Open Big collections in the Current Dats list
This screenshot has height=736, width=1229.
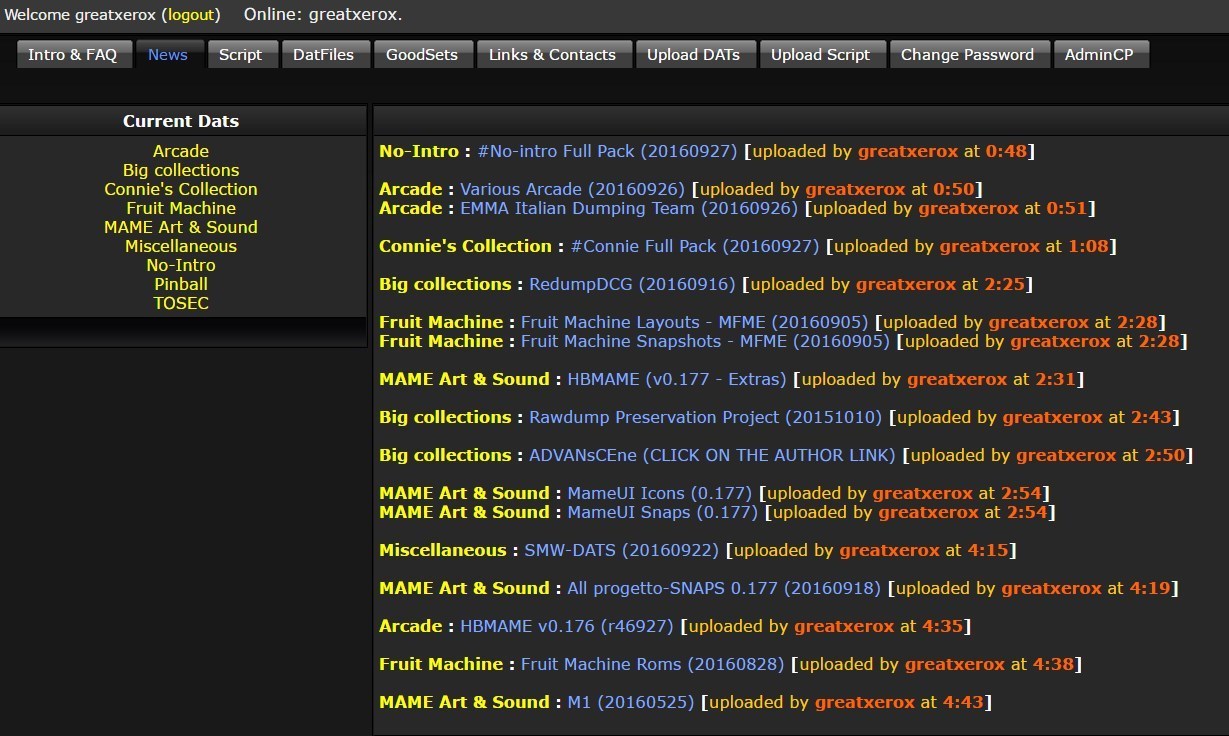click(181, 170)
